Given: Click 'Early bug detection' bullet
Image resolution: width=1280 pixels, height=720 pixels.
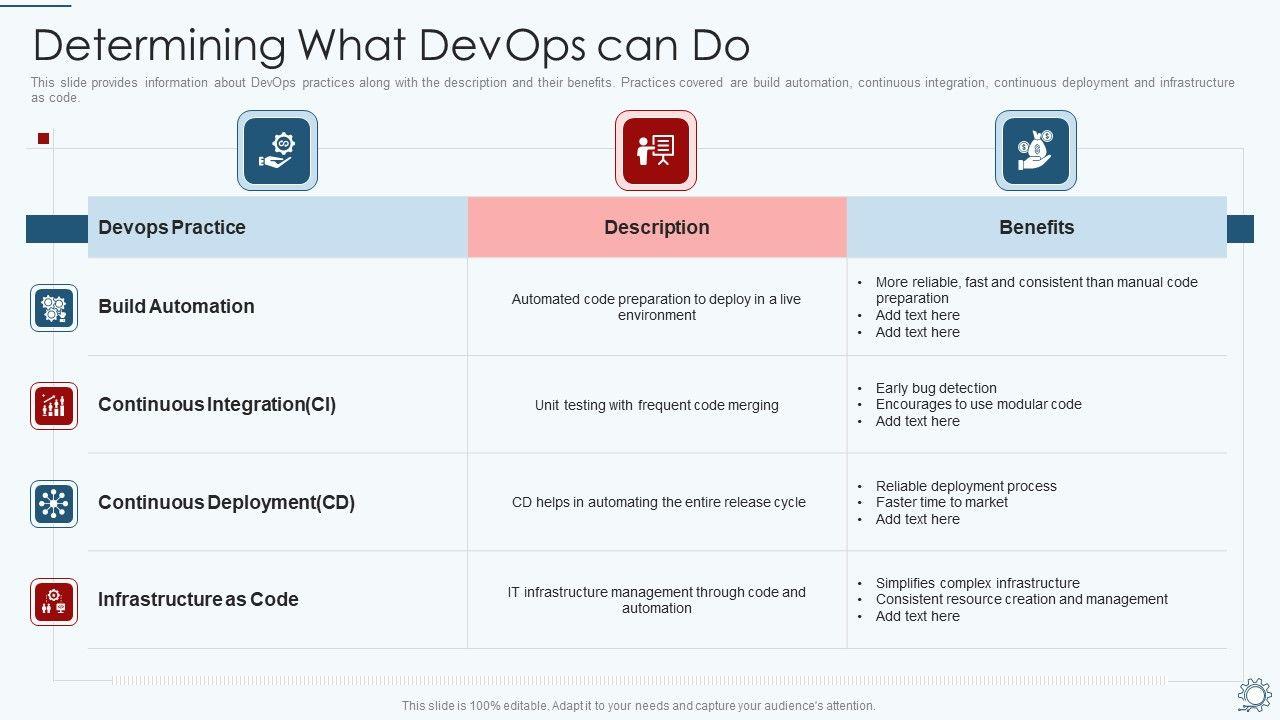Looking at the screenshot, I should coord(936,388).
